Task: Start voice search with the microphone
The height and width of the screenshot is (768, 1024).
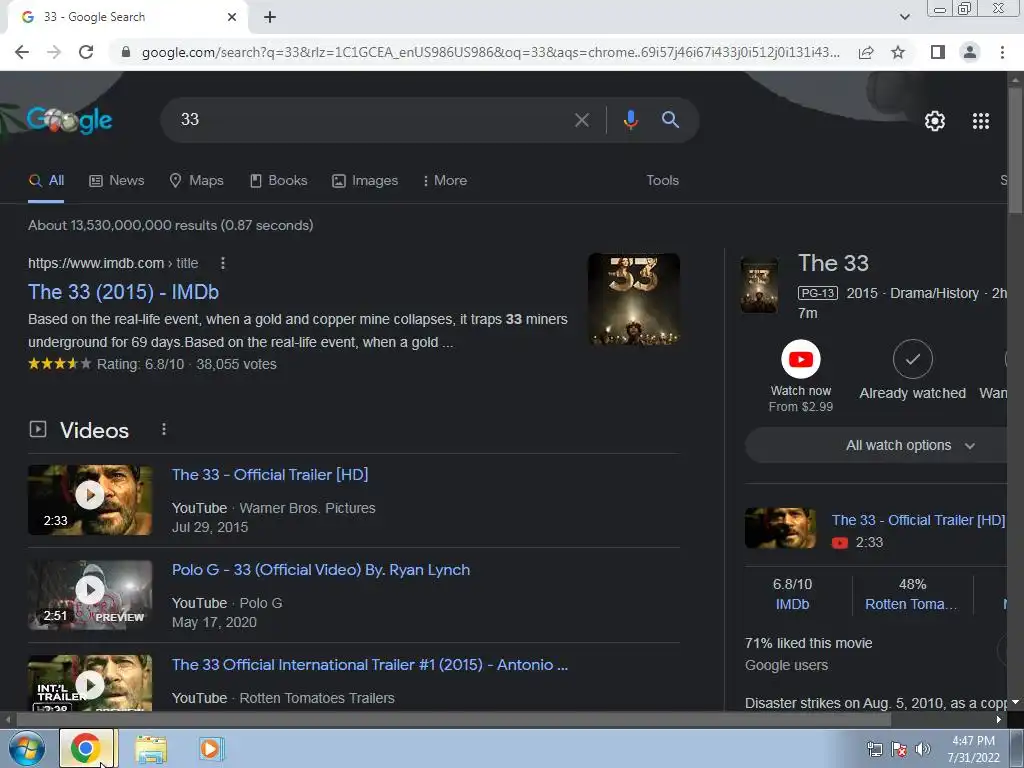Action: (x=630, y=120)
